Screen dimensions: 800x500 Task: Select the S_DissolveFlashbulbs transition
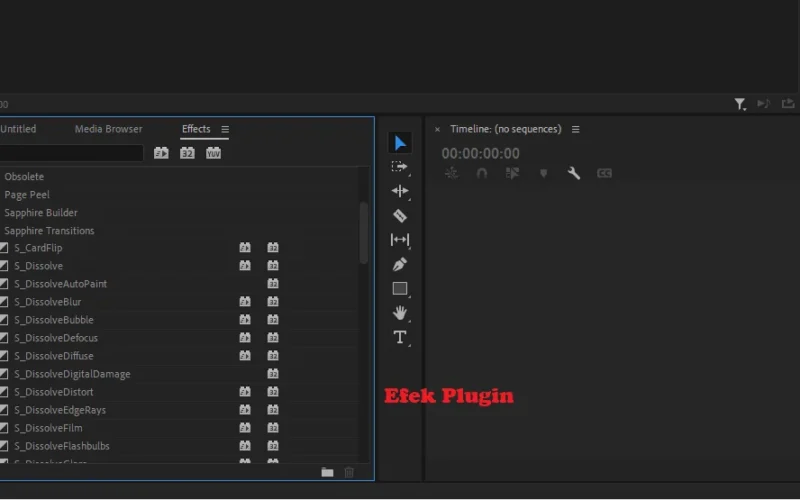(62, 446)
